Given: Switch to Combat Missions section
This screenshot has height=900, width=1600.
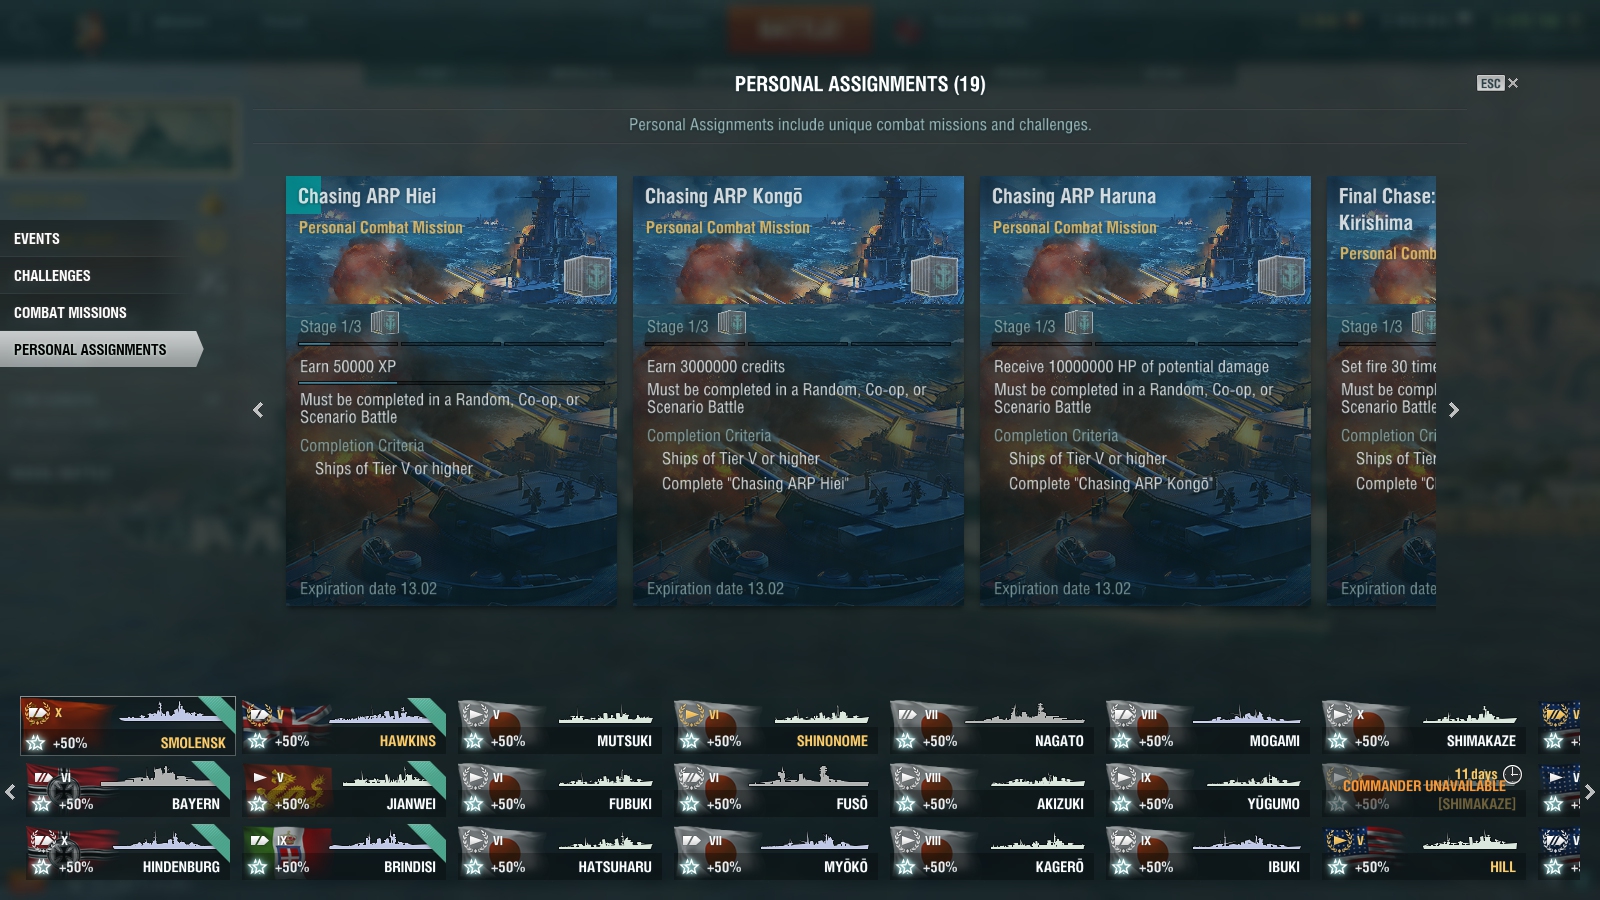Looking at the screenshot, I should coord(70,313).
